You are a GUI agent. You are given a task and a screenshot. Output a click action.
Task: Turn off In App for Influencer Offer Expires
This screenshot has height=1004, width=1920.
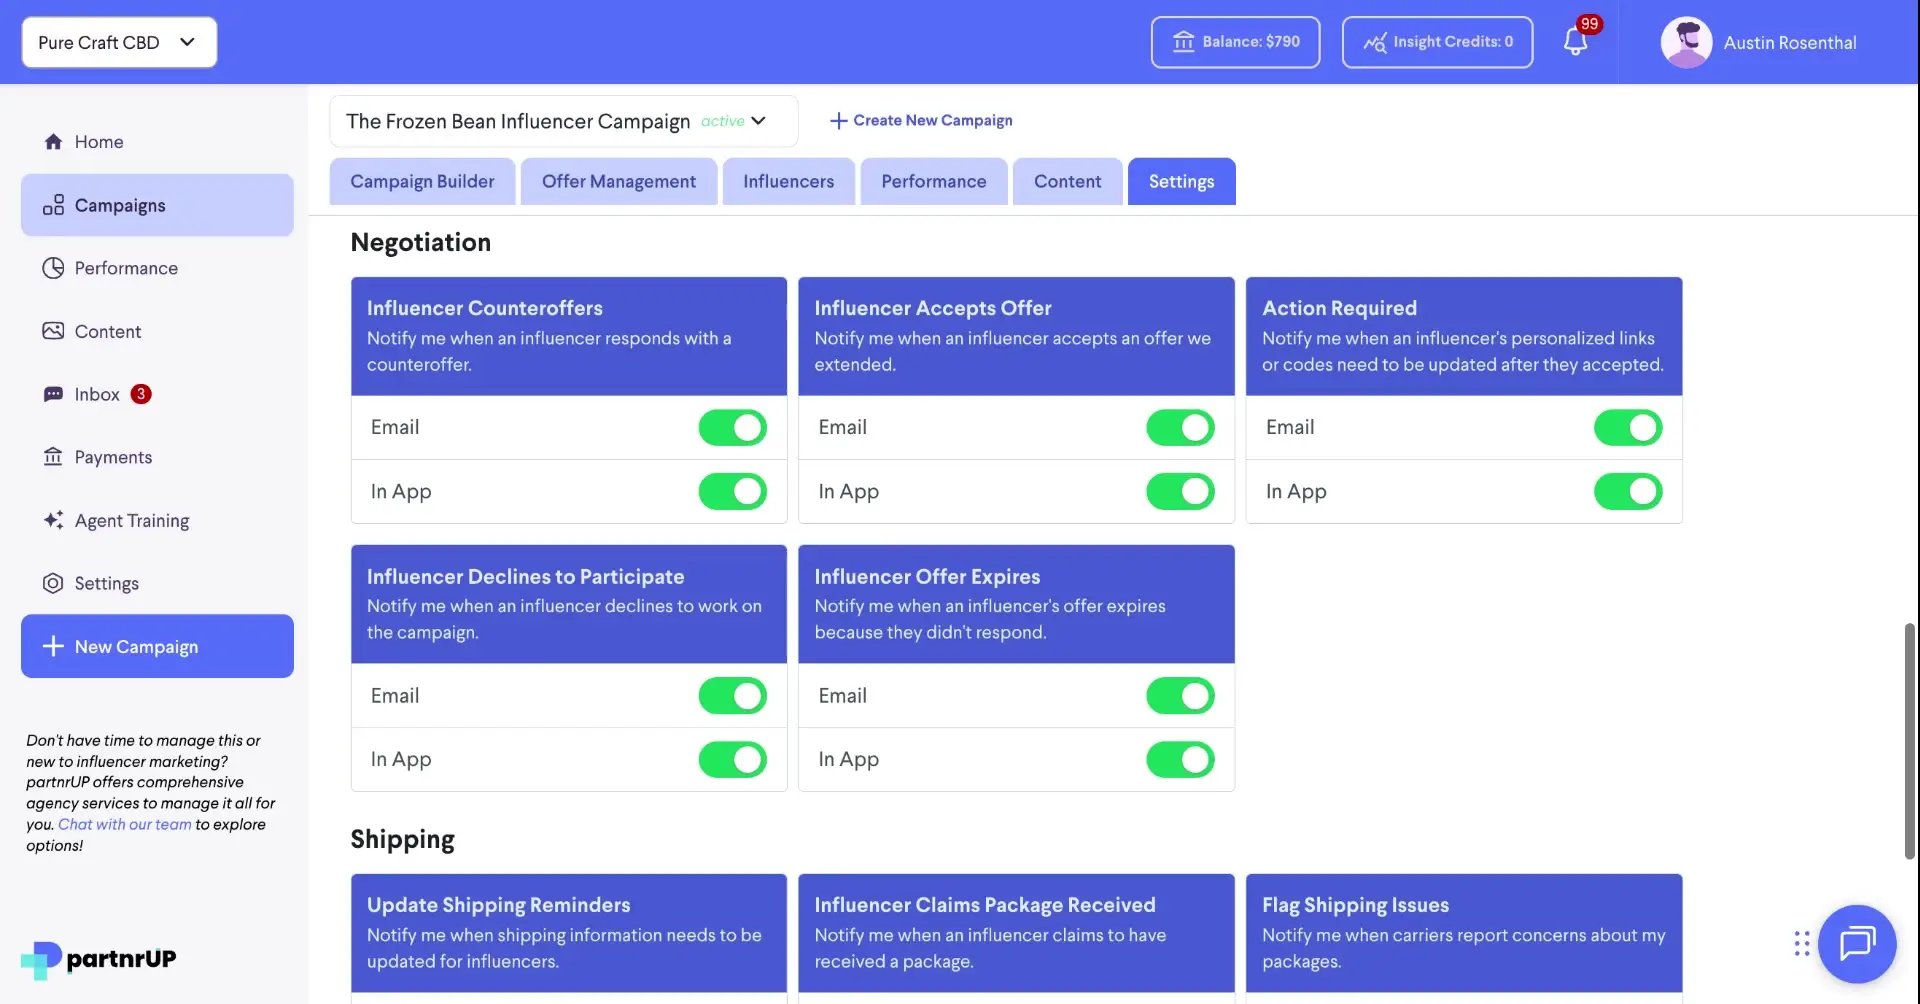click(x=1180, y=759)
